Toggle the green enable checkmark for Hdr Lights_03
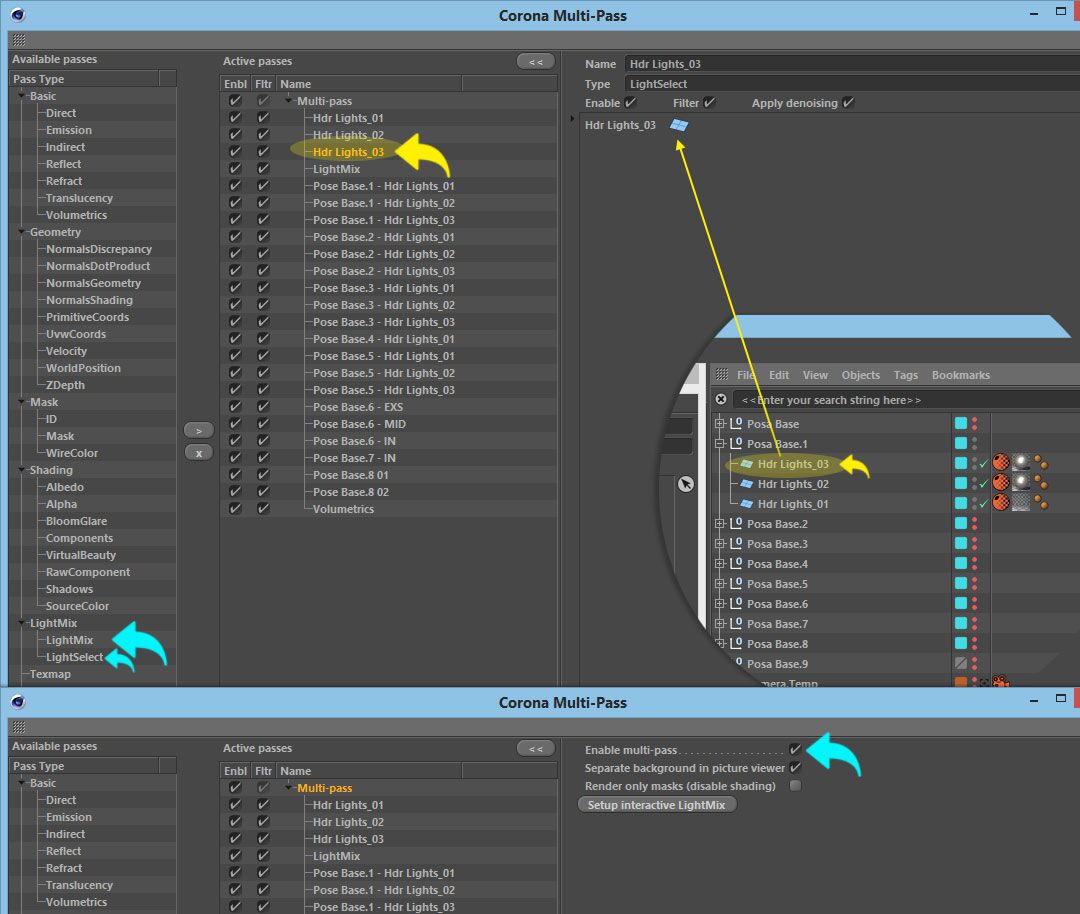This screenshot has height=914, width=1080. click(x=984, y=464)
